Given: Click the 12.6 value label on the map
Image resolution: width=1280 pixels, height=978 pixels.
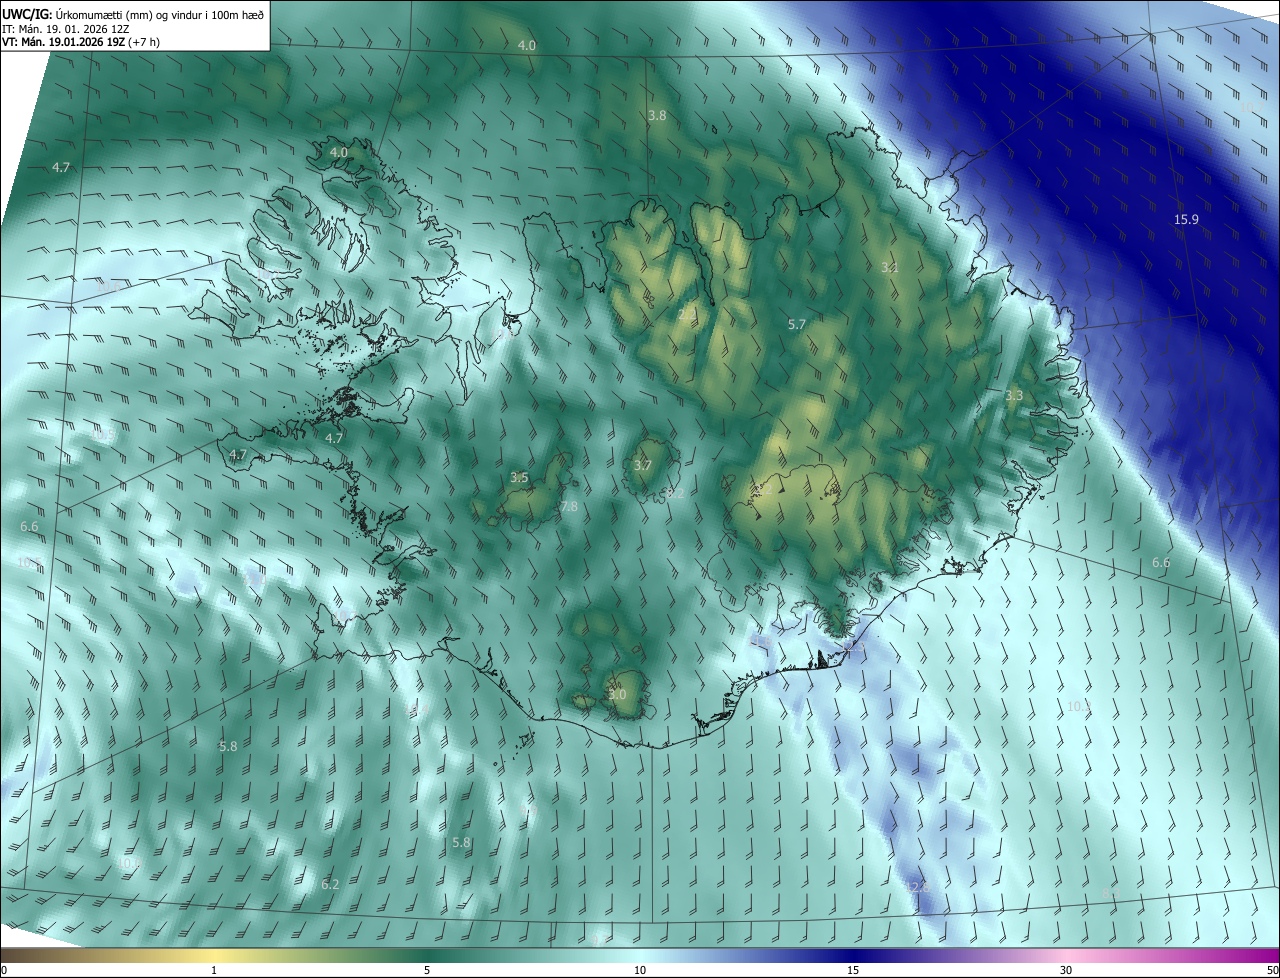Looking at the screenshot, I should click(x=917, y=886).
